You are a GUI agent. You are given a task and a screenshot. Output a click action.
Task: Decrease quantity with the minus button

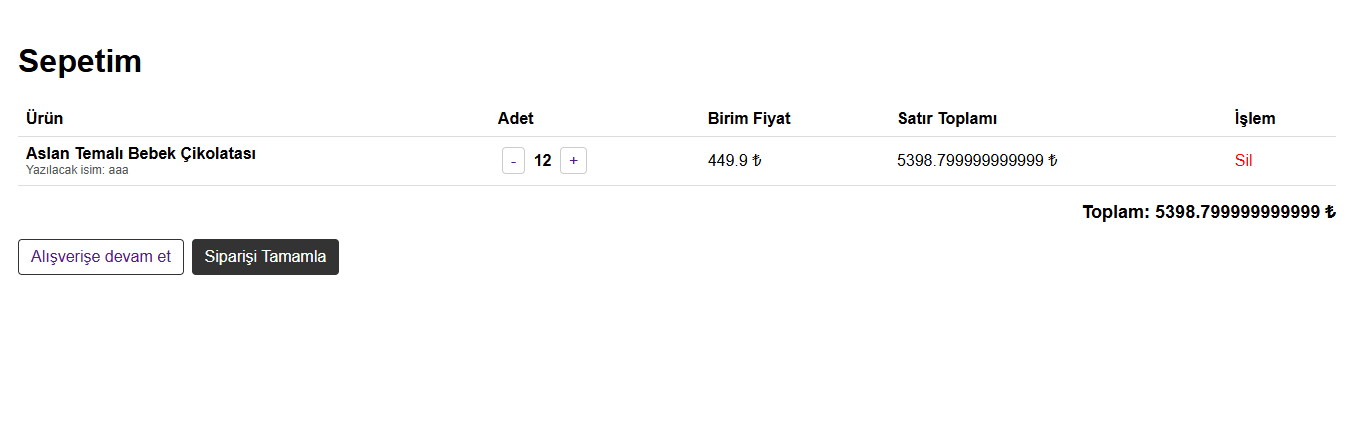click(513, 161)
